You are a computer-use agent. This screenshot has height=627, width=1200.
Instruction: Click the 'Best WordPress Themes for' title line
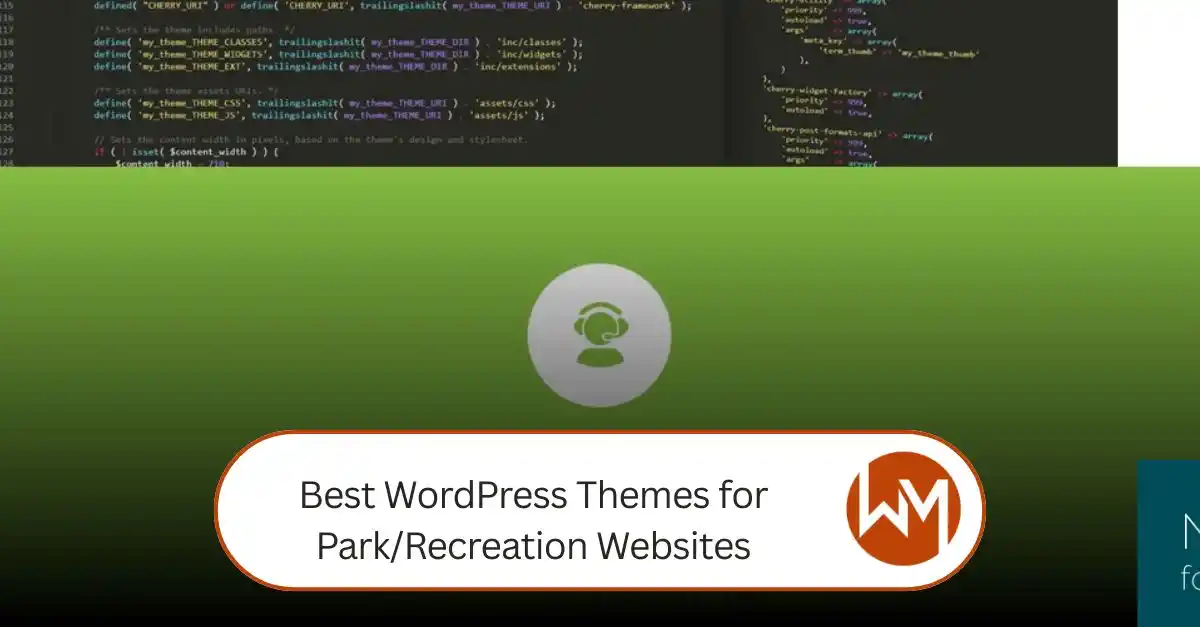(533, 495)
